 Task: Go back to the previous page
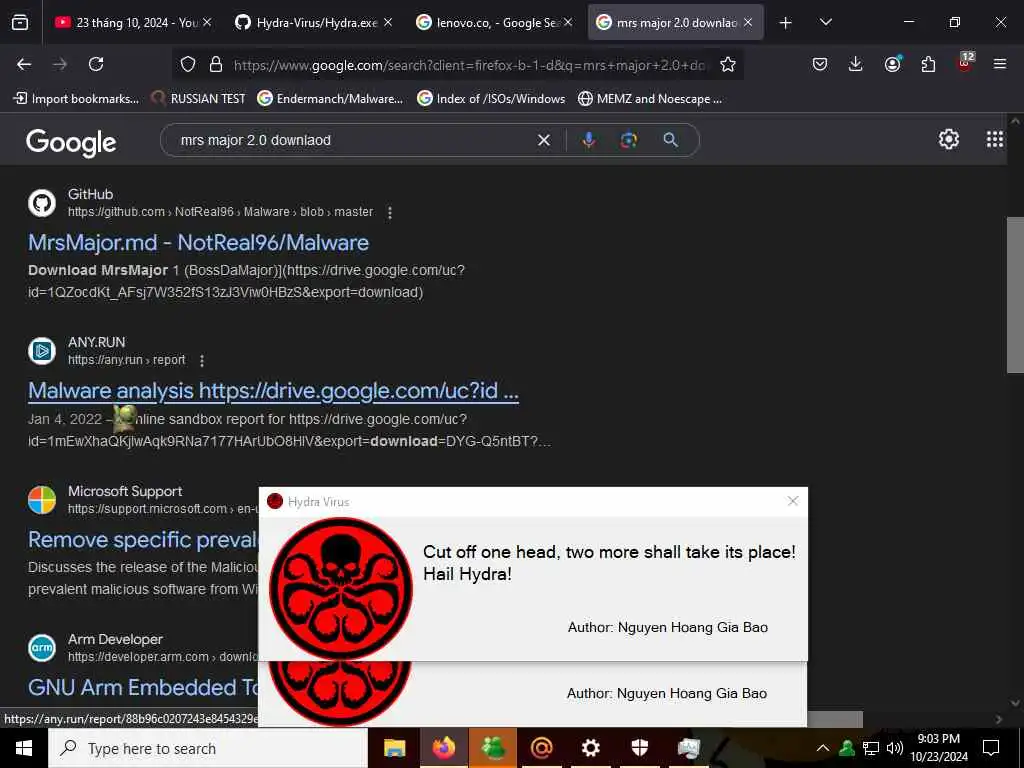(x=24, y=64)
